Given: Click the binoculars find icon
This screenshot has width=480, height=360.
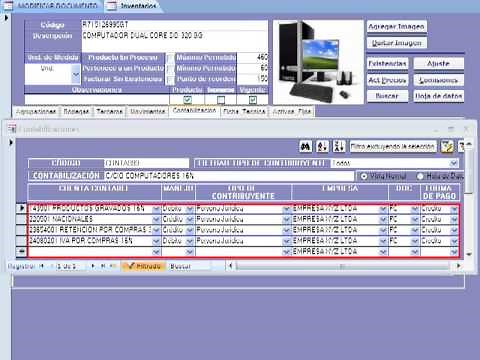Looking at the screenshot, I should tap(306, 146).
